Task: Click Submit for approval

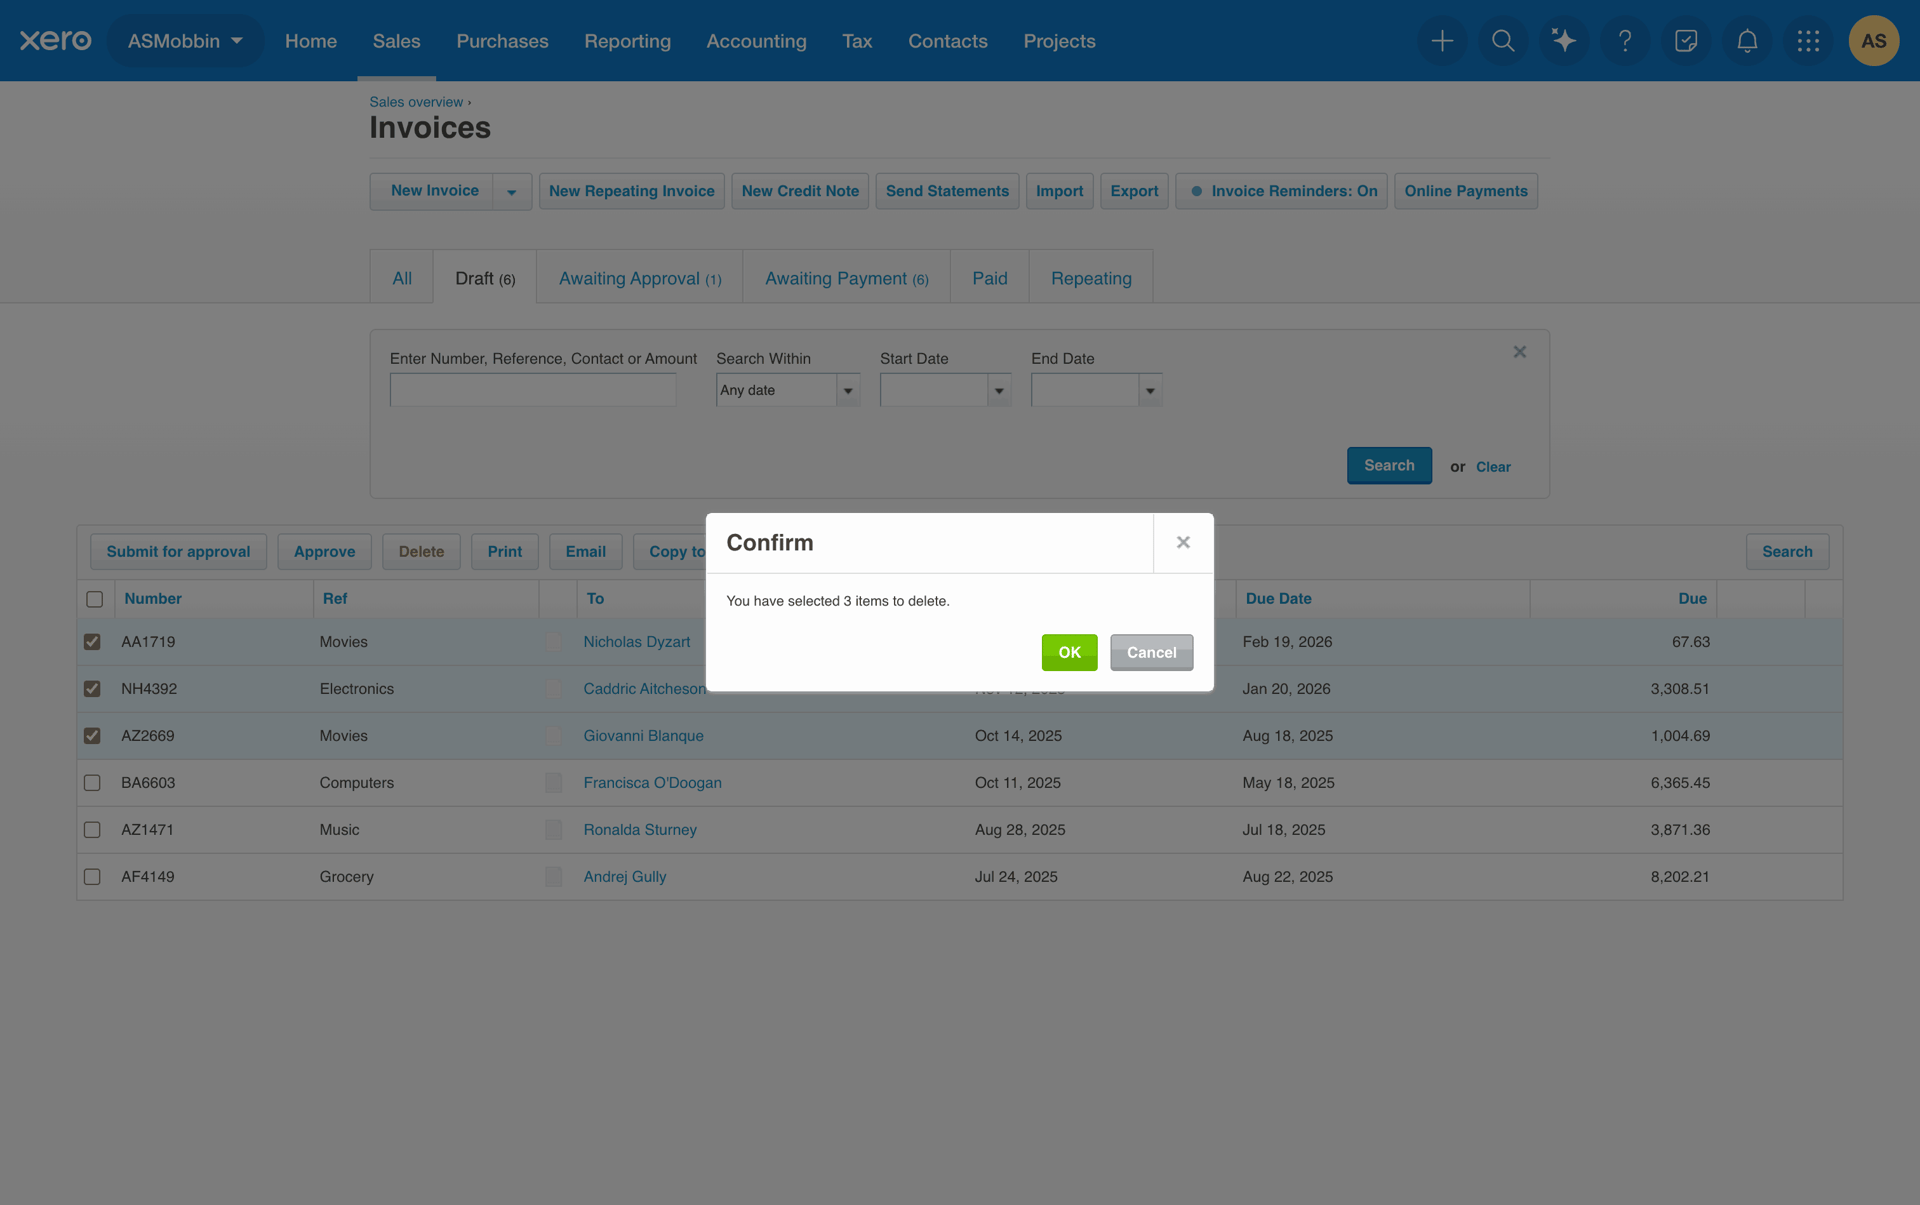Action: click(178, 551)
